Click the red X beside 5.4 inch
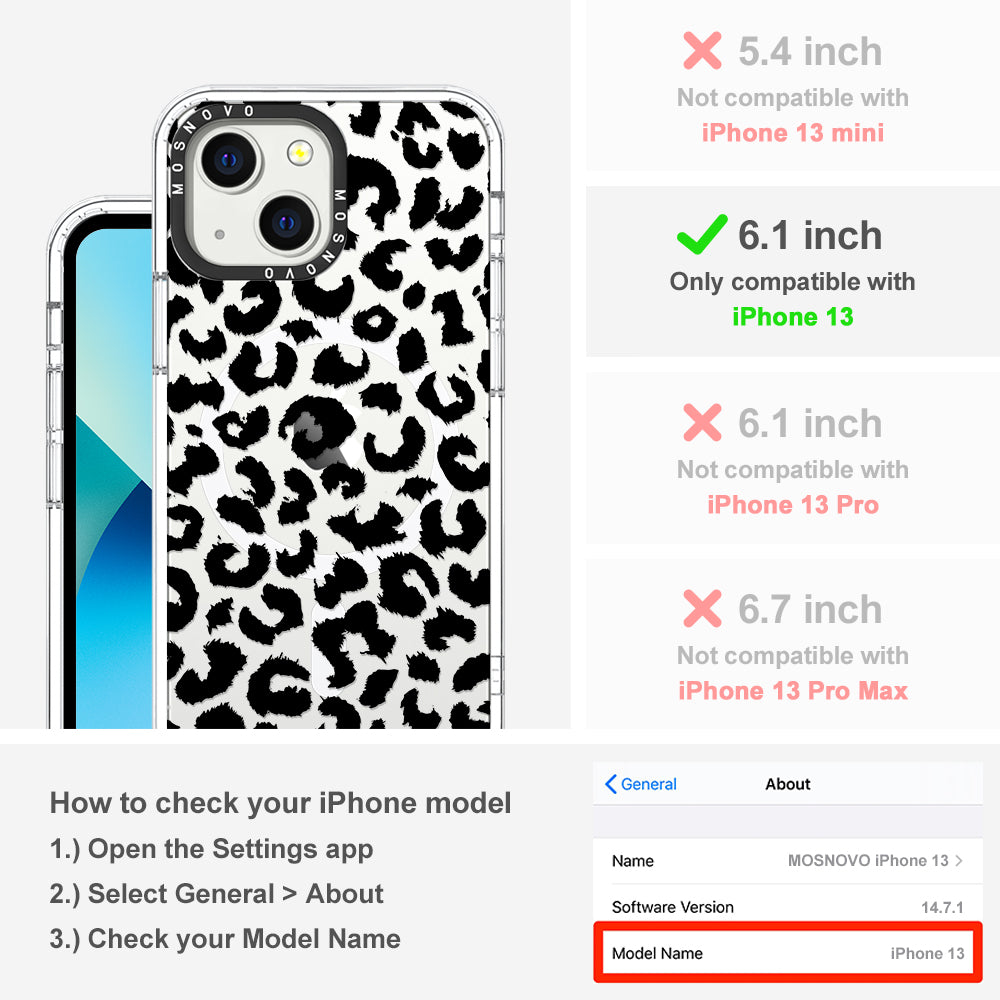The width and height of the screenshot is (1000, 1000). tap(702, 50)
